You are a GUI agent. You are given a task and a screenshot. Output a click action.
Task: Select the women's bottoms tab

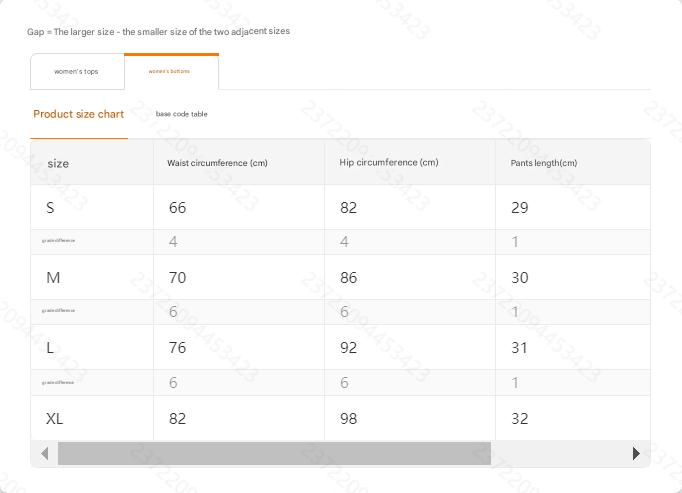169,71
